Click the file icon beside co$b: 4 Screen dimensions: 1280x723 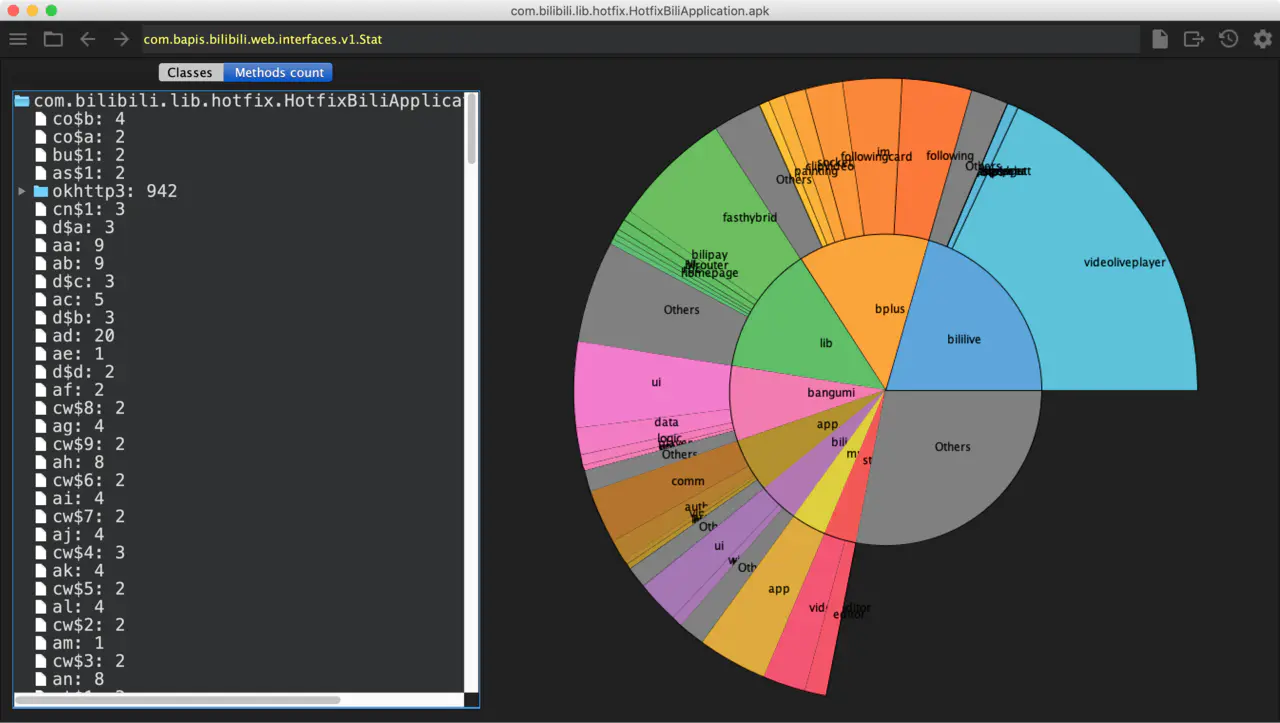click(x=41, y=119)
